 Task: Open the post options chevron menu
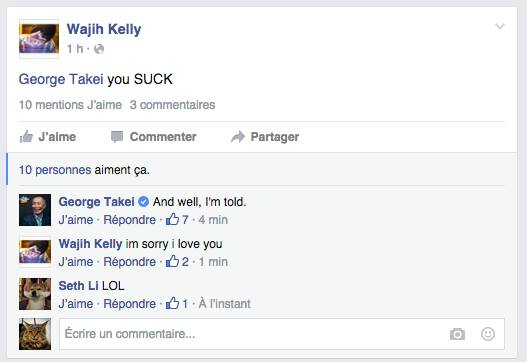[x=500, y=26]
